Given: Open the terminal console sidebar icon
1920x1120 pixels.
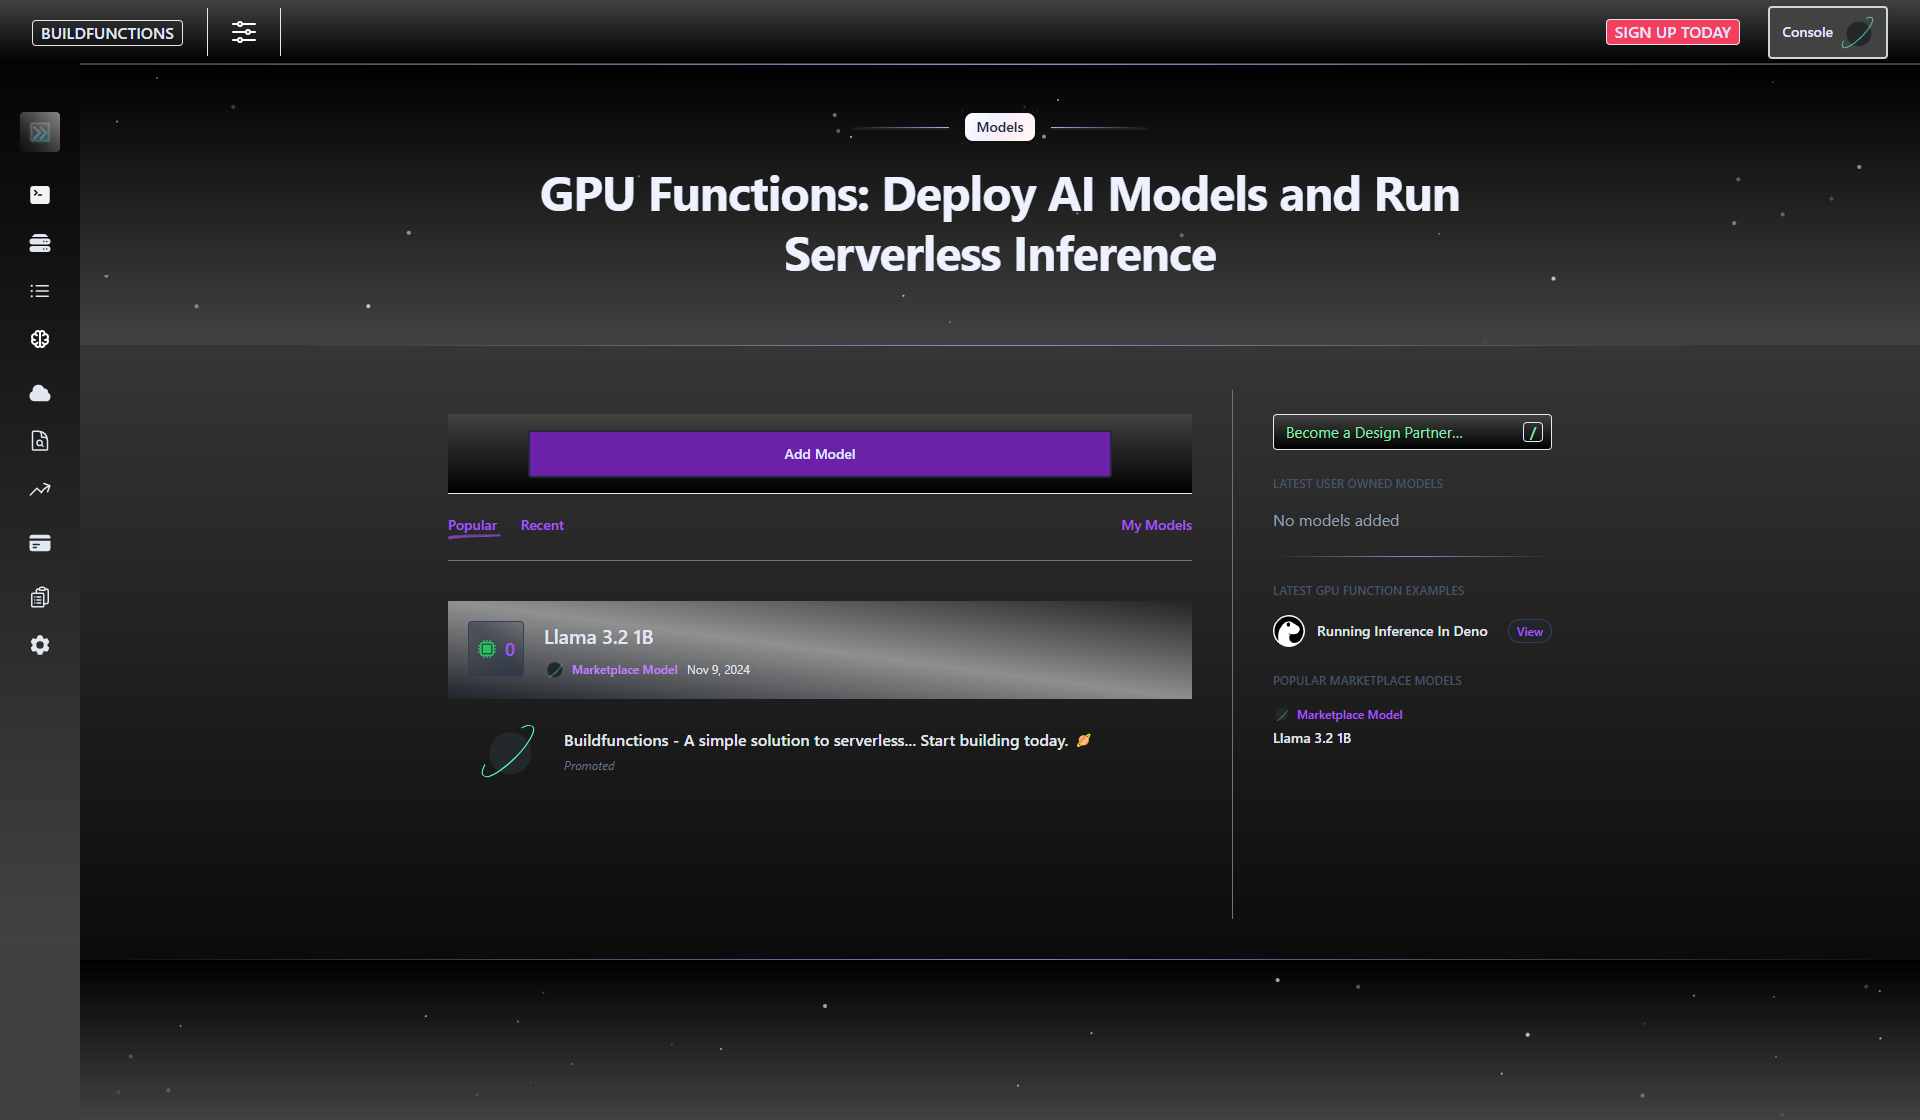Looking at the screenshot, I should [40, 195].
